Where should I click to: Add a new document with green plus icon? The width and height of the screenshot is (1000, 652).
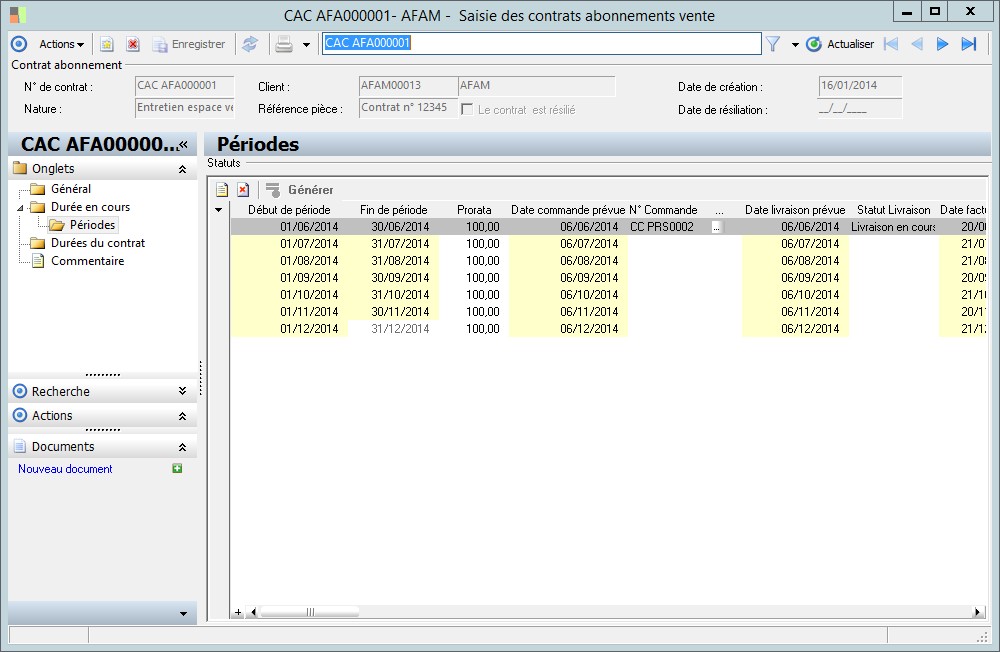[178, 468]
